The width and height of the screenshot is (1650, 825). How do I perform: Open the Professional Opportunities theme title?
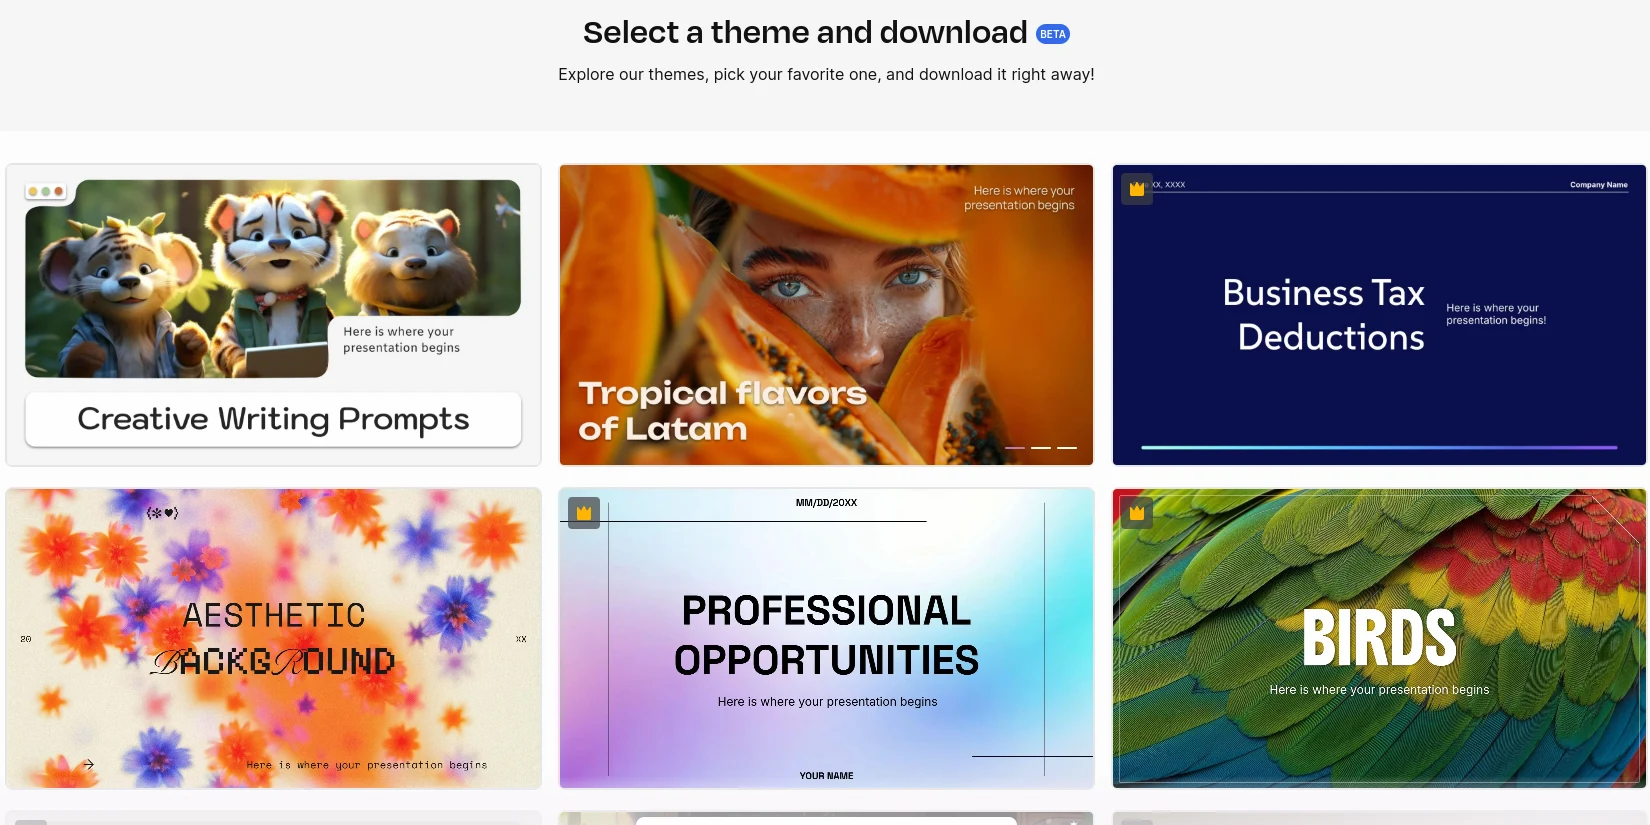(826, 635)
